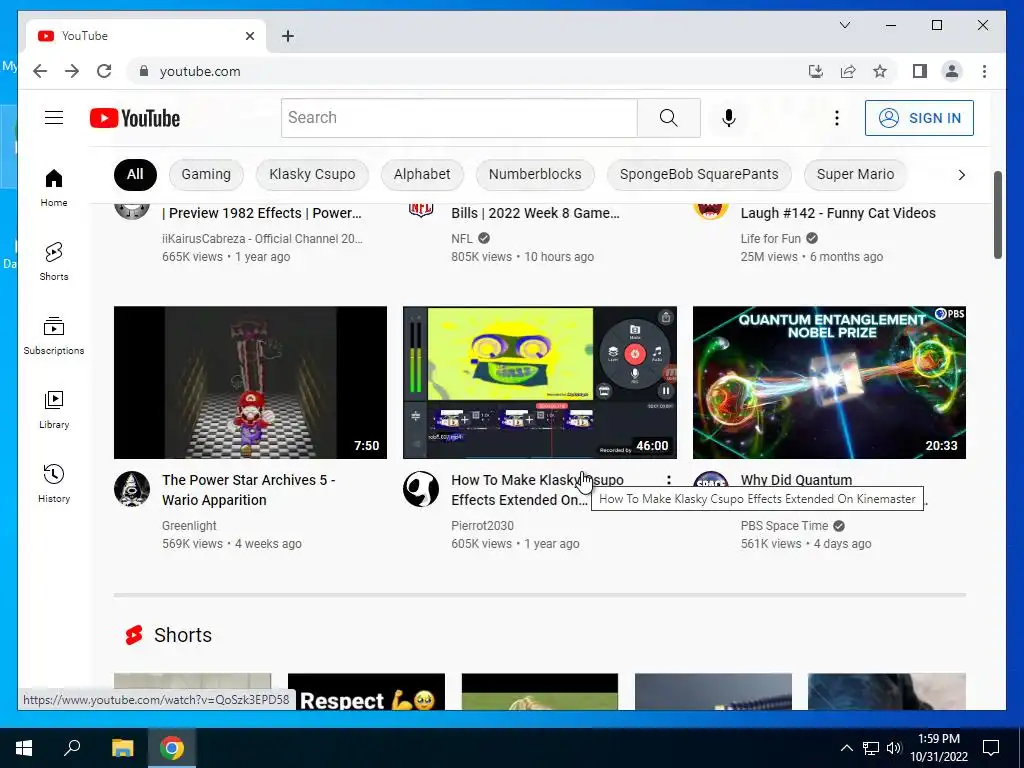The height and width of the screenshot is (768, 1024).
Task: Select the Alphabet chip
Action: [x=422, y=174]
